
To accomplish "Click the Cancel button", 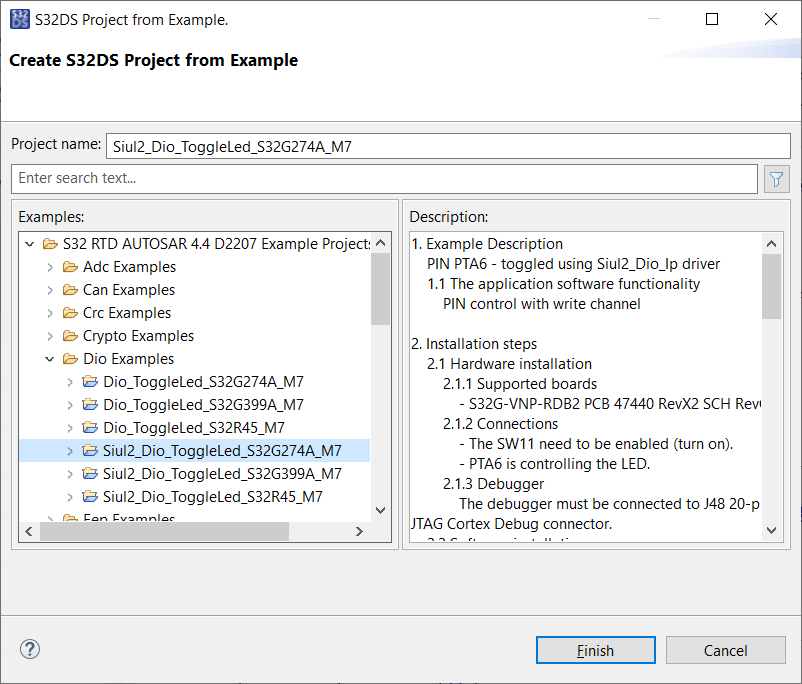I will [726, 649].
